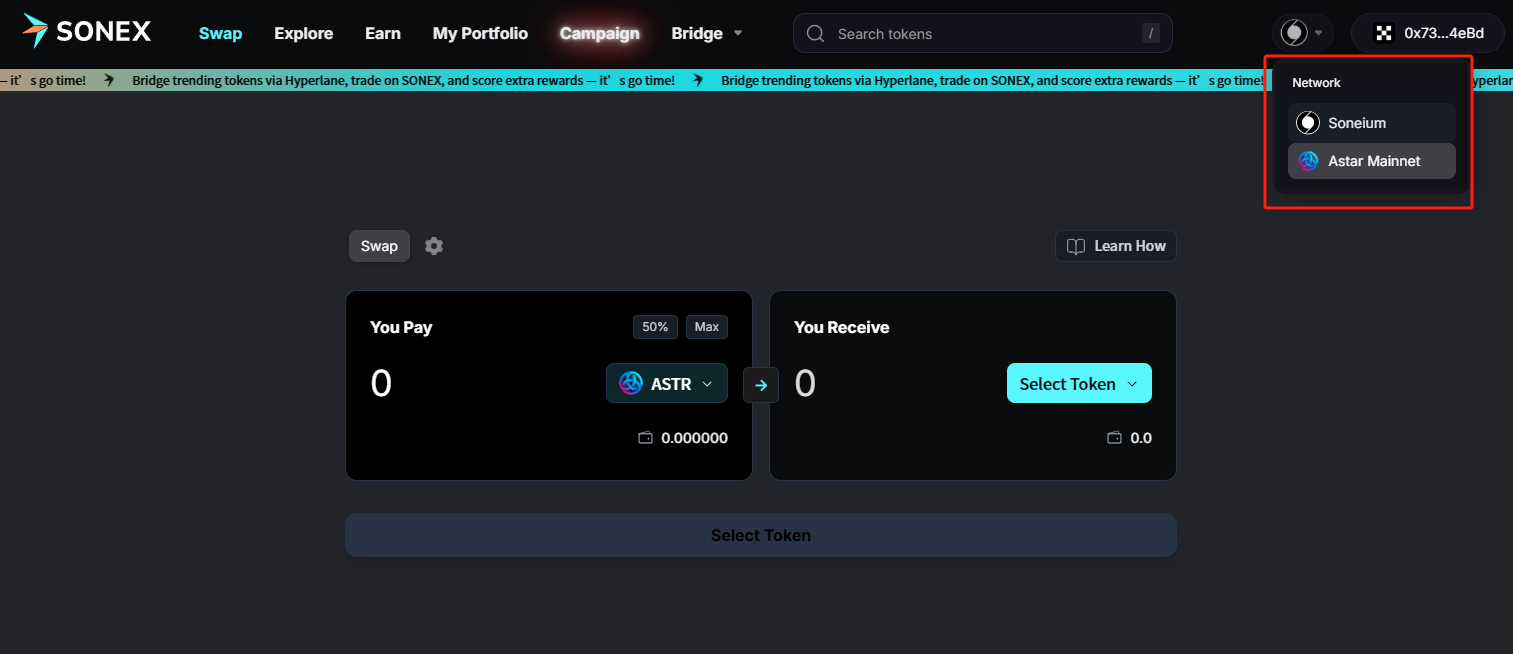Click the Network heading in the dropdown
This screenshot has width=1513, height=654.
tap(1316, 83)
